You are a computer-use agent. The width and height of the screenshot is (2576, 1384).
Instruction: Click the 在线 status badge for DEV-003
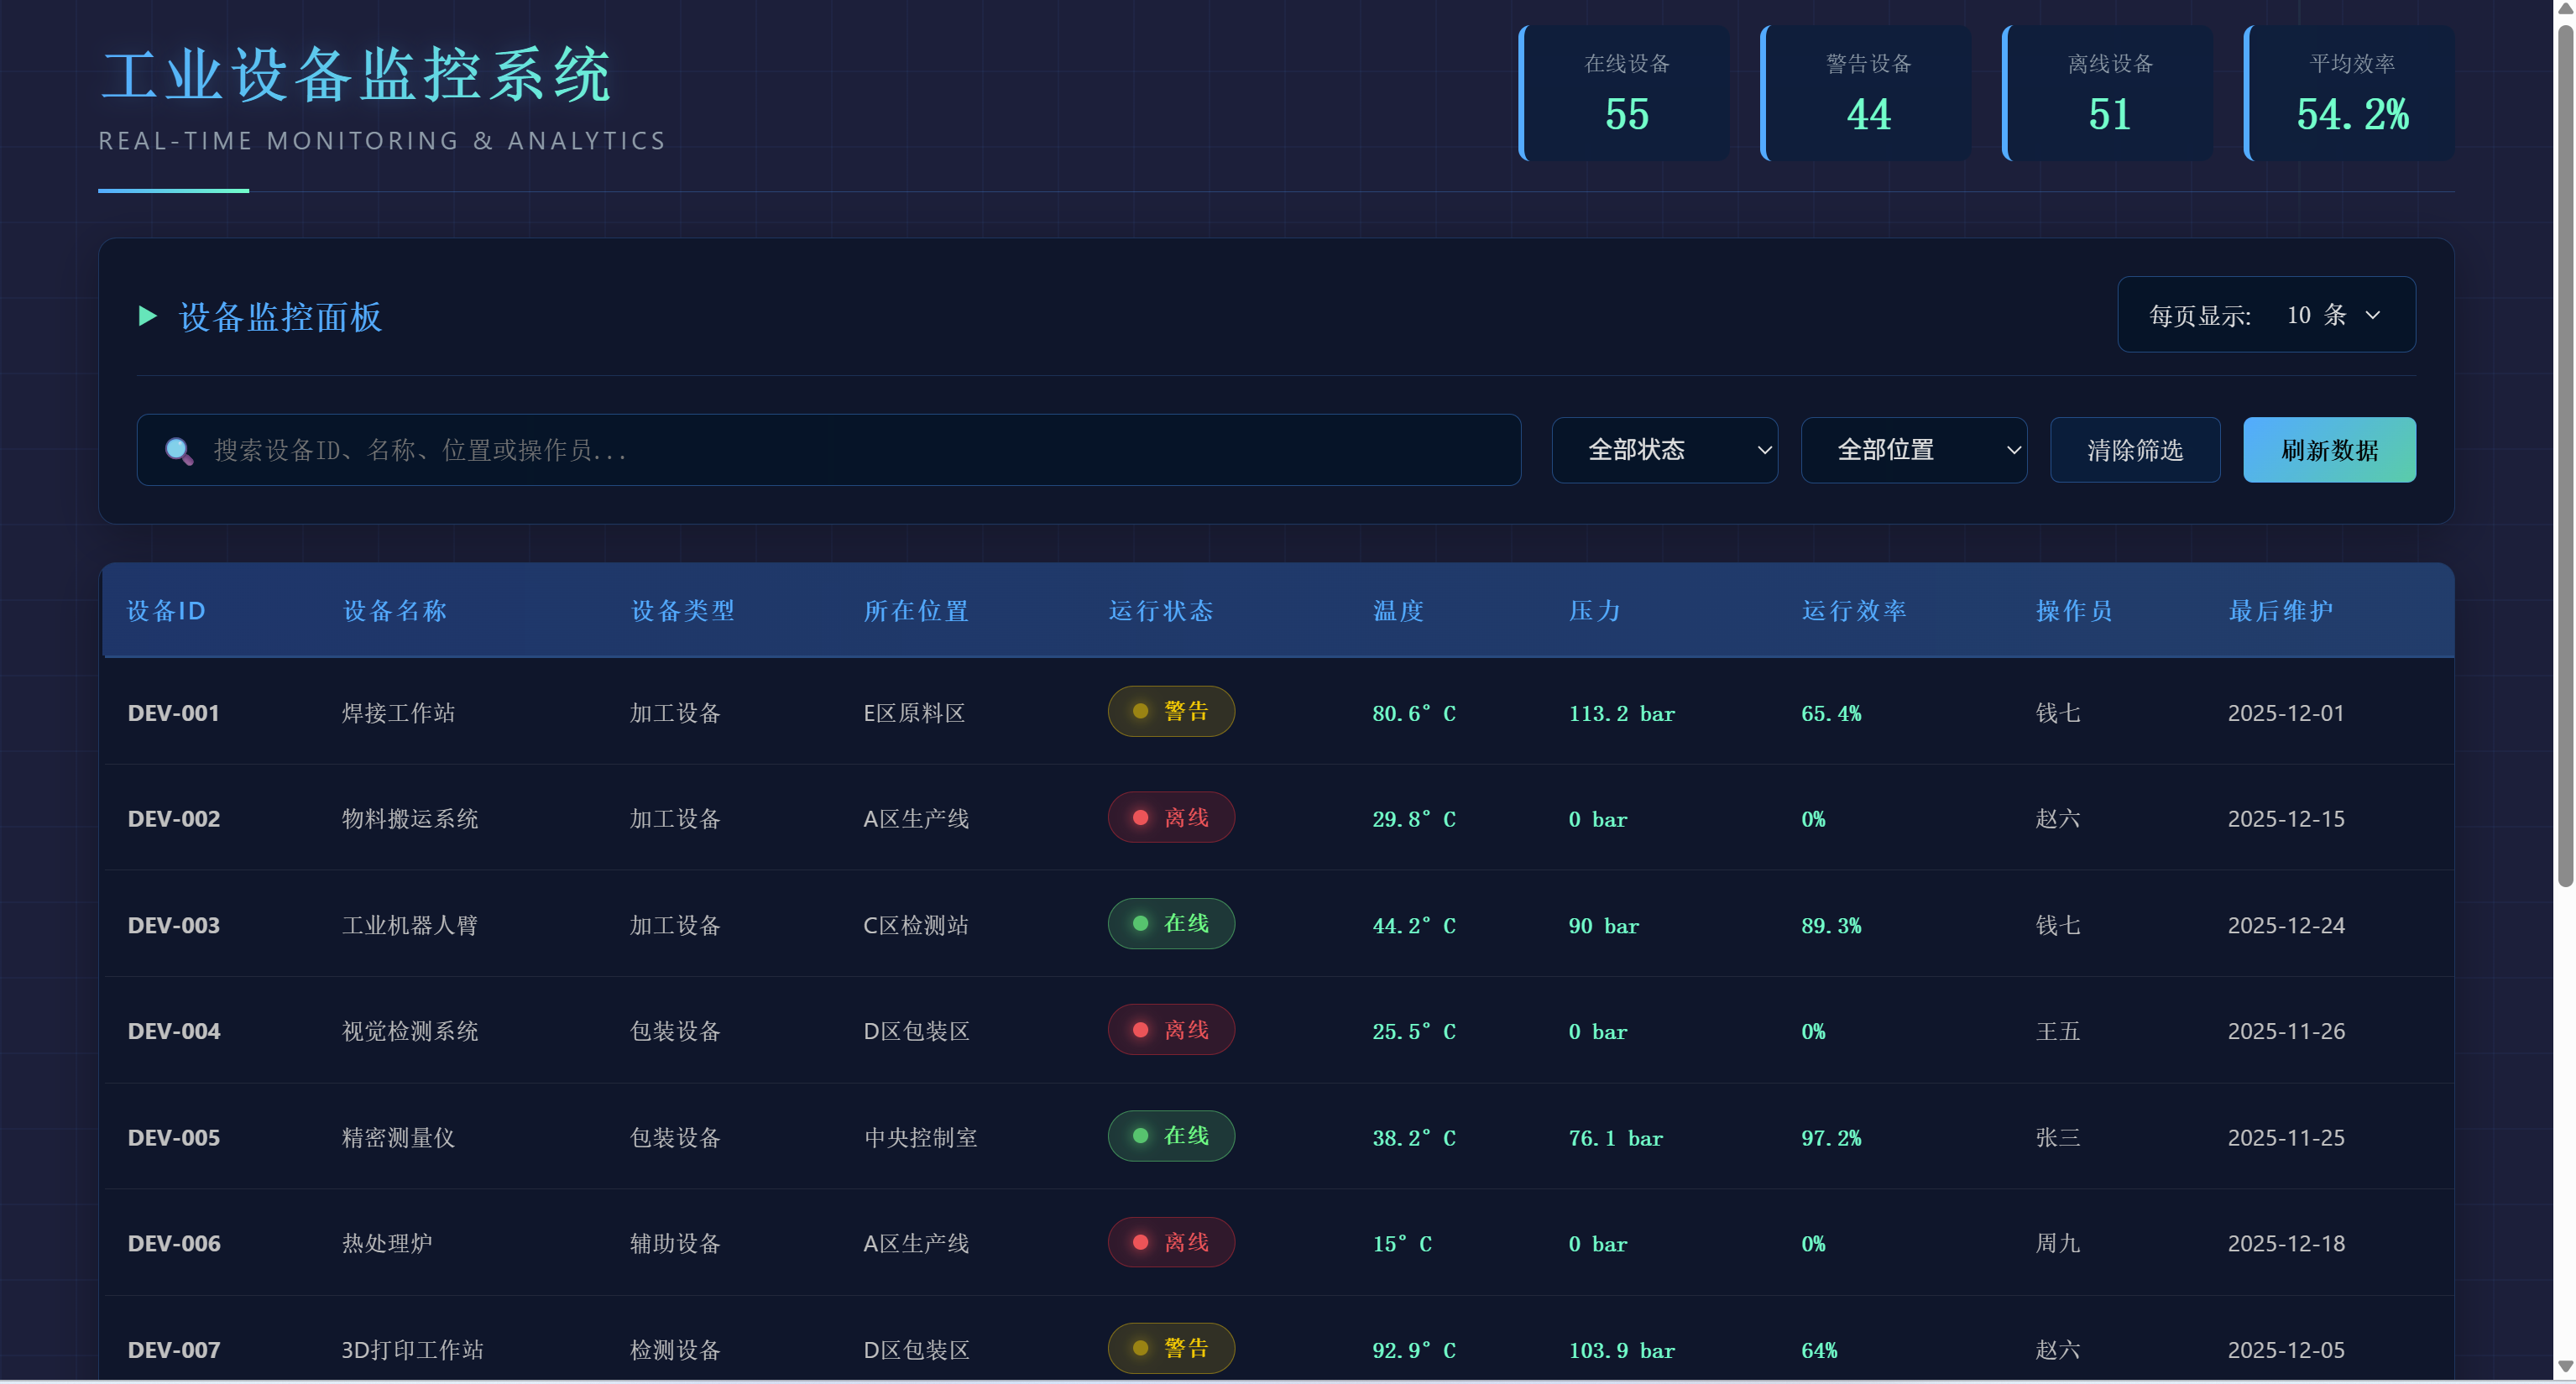1170,924
